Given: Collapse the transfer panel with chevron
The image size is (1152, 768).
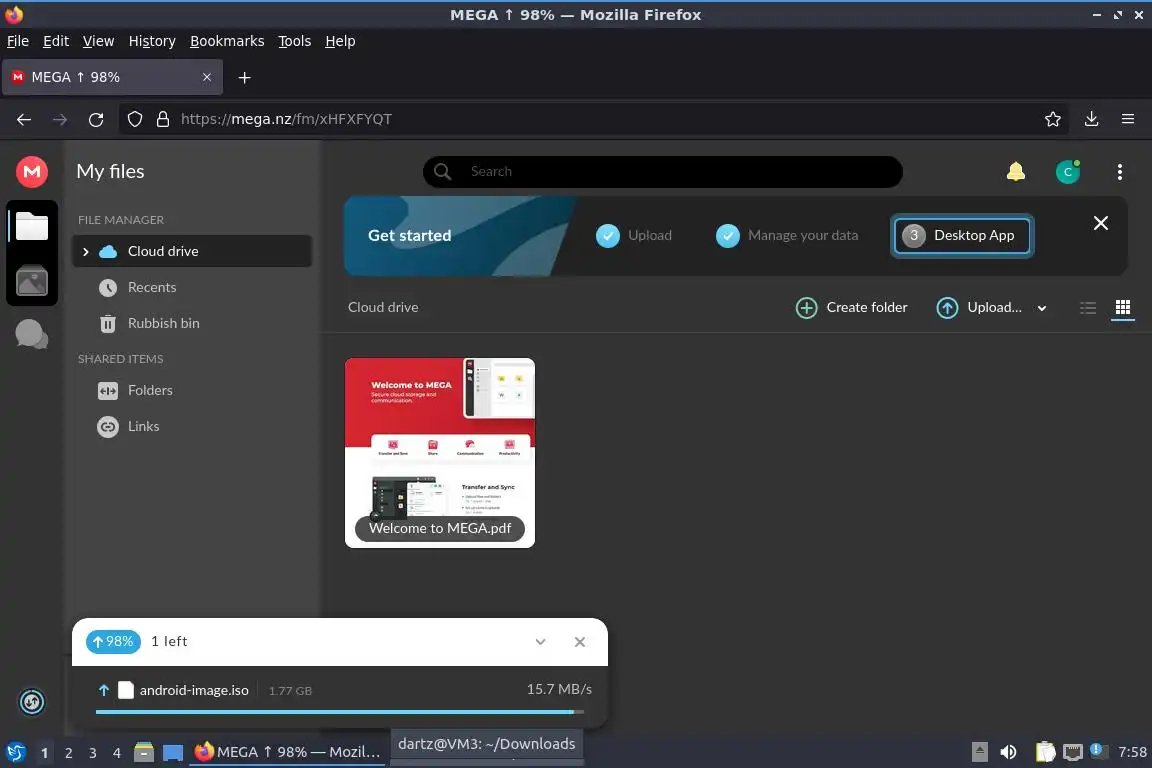Looking at the screenshot, I should (x=540, y=642).
